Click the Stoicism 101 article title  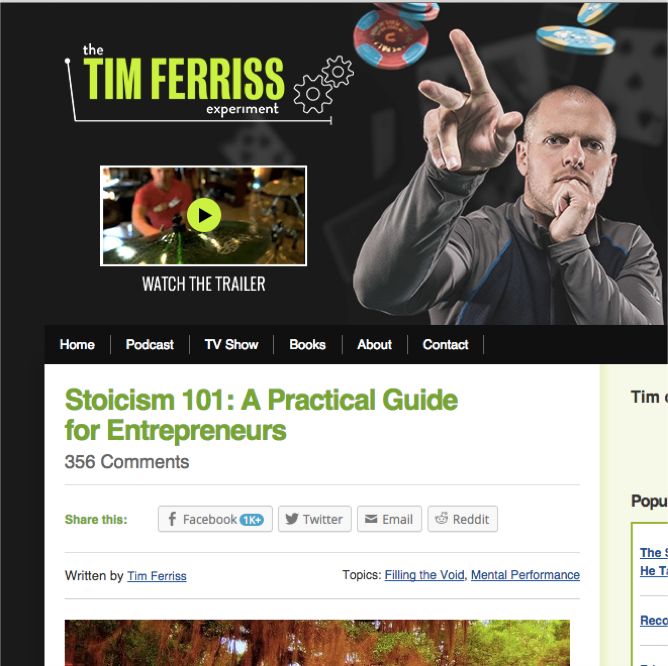coord(261,415)
